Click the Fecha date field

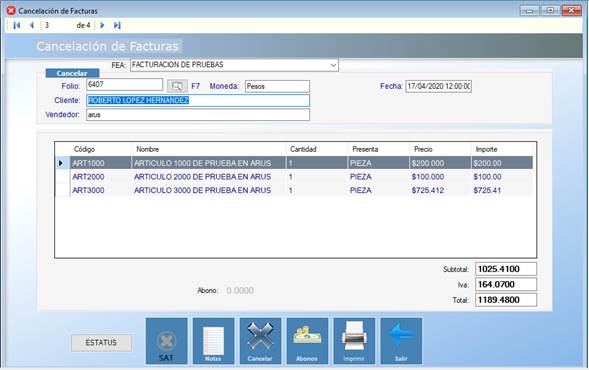pos(438,86)
